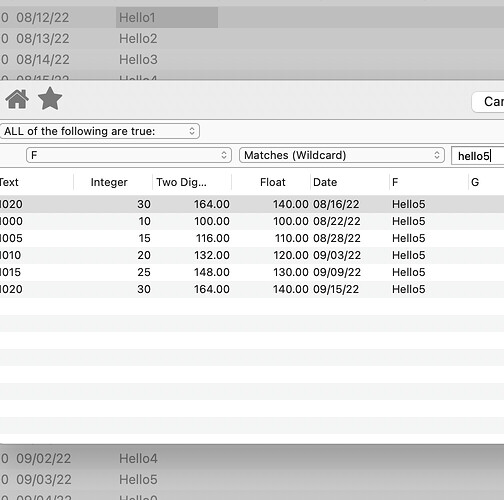Image resolution: width=504 pixels, height=500 pixels.
Task: Click the G column header
Action: (x=475, y=182)
